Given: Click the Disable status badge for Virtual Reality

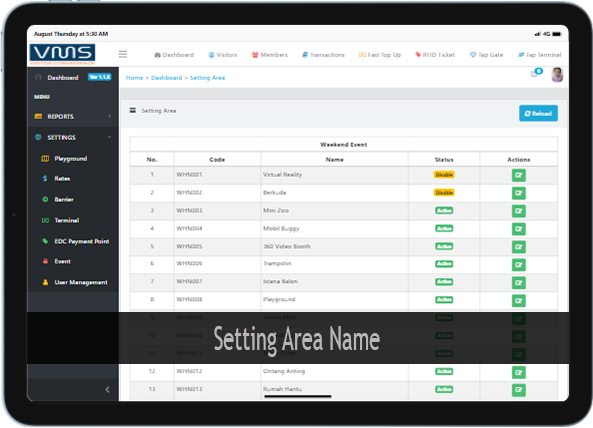Looking at the screenshot, I should click(444, 175).
